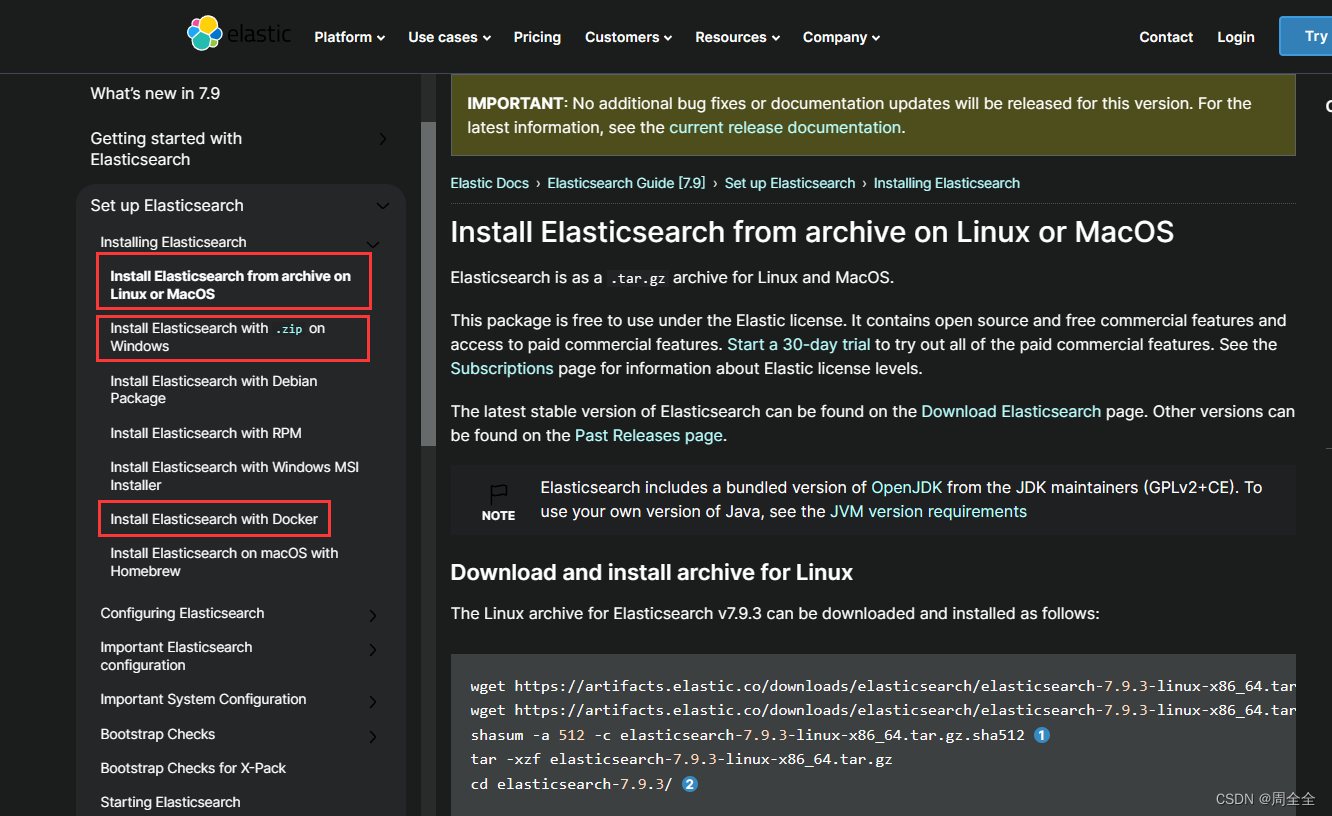
Task: Click Download and install archive for Linux heading
Action: click(652, 572)
